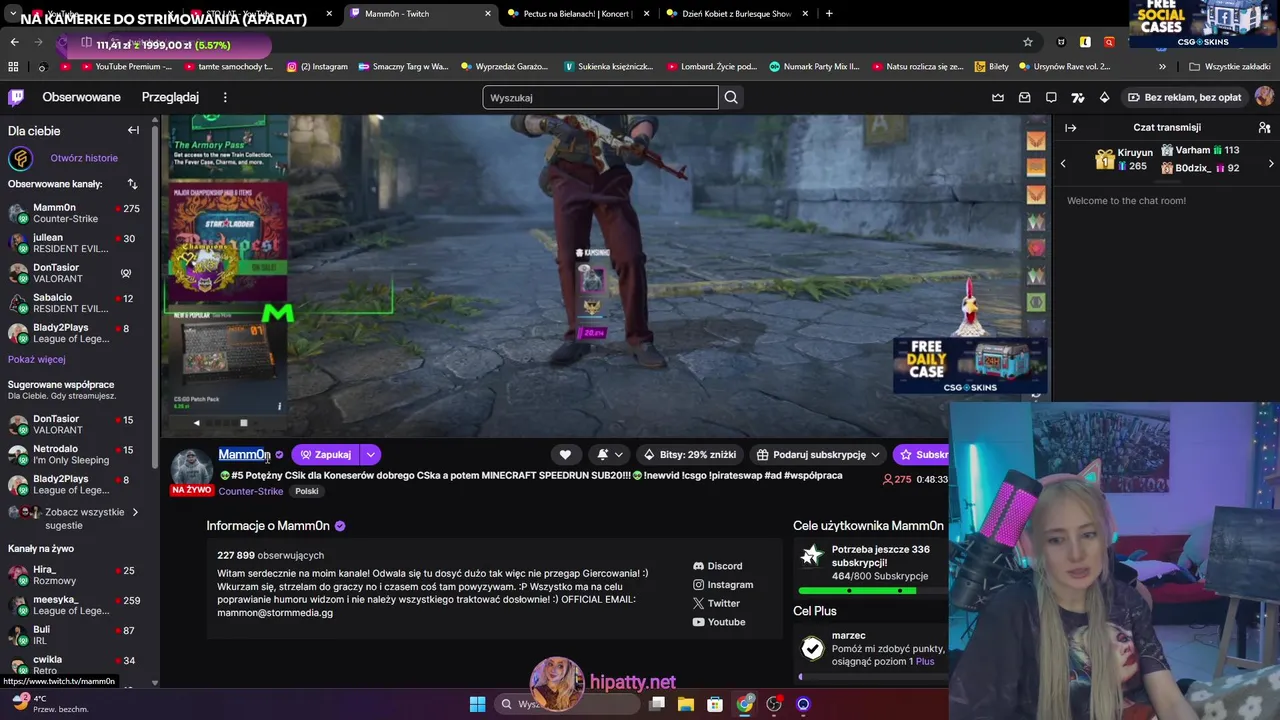Open the Instagram social link
The height and width of the screenshot is (720, 1280).
coord(723,585)
